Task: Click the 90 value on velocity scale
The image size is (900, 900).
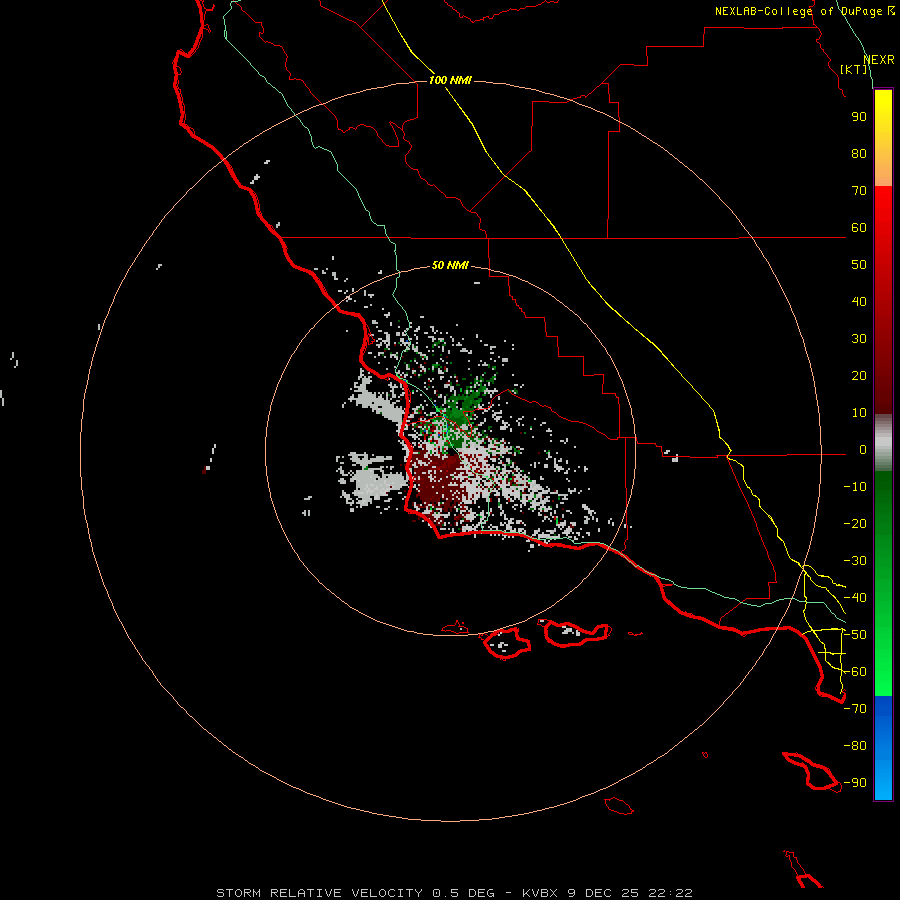Action: [x=859, y=117]
